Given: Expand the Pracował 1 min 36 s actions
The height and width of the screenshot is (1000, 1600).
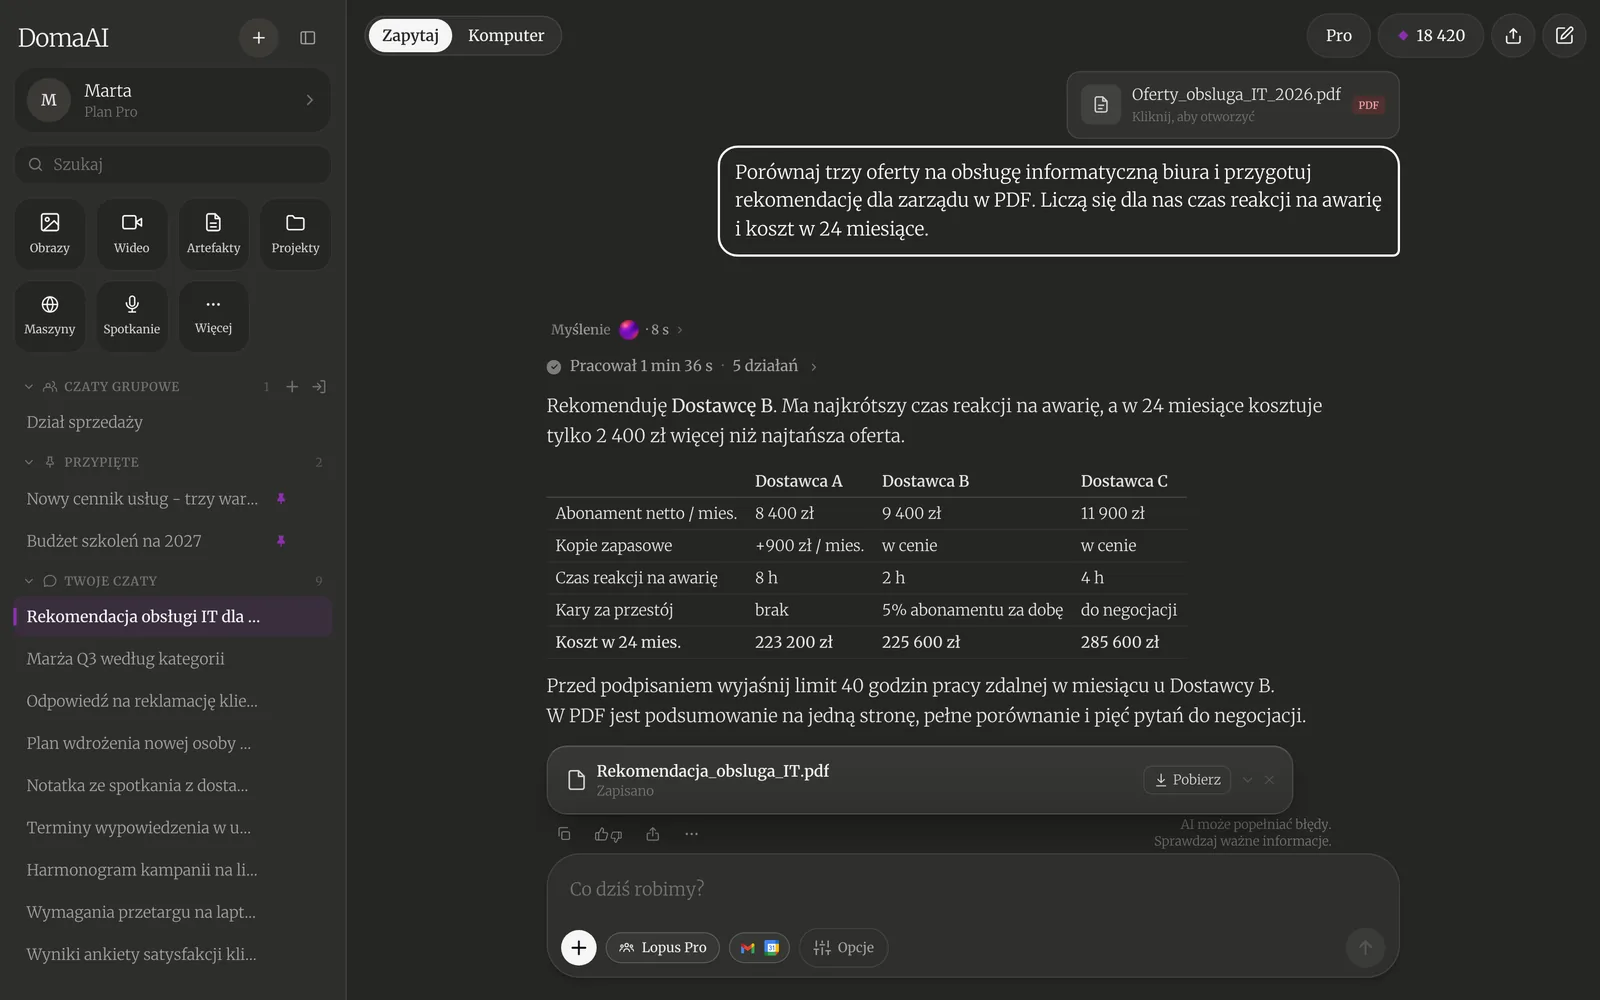Looking at the screenshot, I should click(x=682, y=366).
